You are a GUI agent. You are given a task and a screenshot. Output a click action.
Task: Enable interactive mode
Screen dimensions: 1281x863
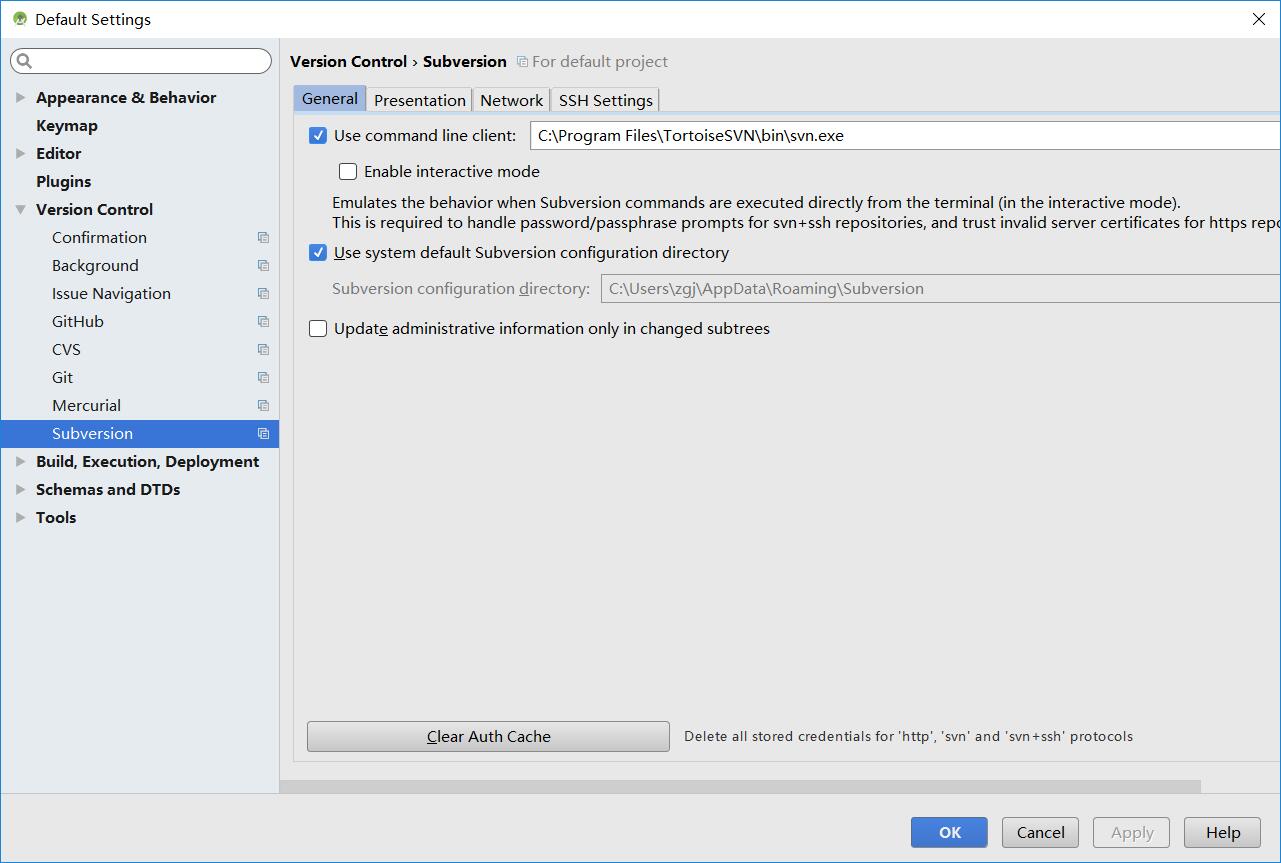(x=347, y=171)
